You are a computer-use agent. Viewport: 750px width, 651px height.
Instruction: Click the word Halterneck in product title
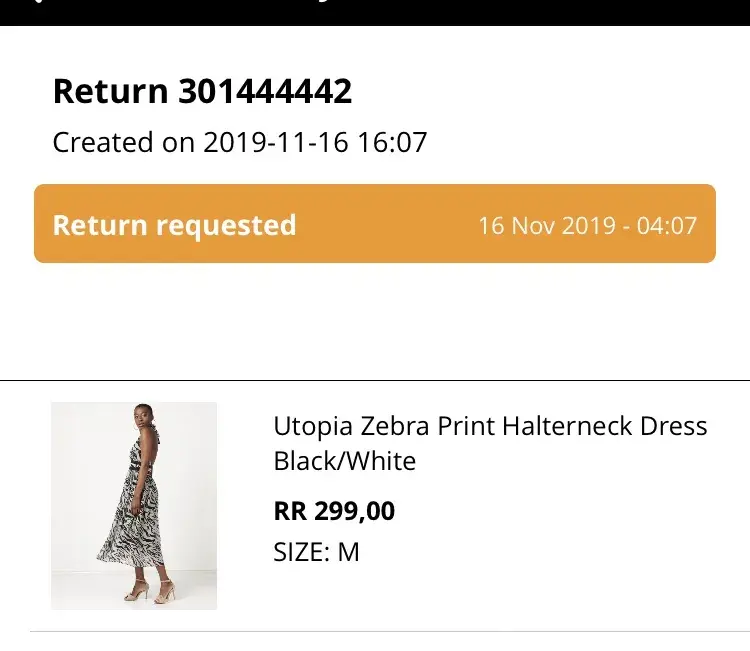coord(567,427)
